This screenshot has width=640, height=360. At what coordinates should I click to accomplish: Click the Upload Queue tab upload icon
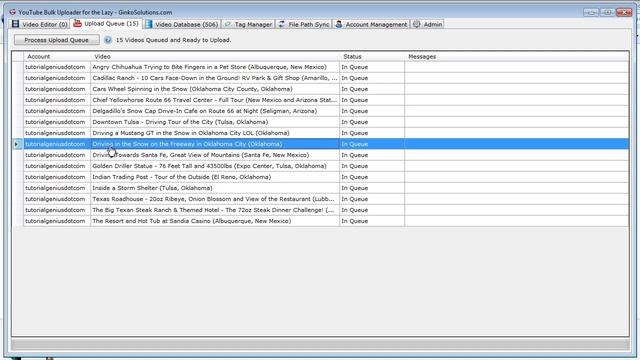point(77,24)
